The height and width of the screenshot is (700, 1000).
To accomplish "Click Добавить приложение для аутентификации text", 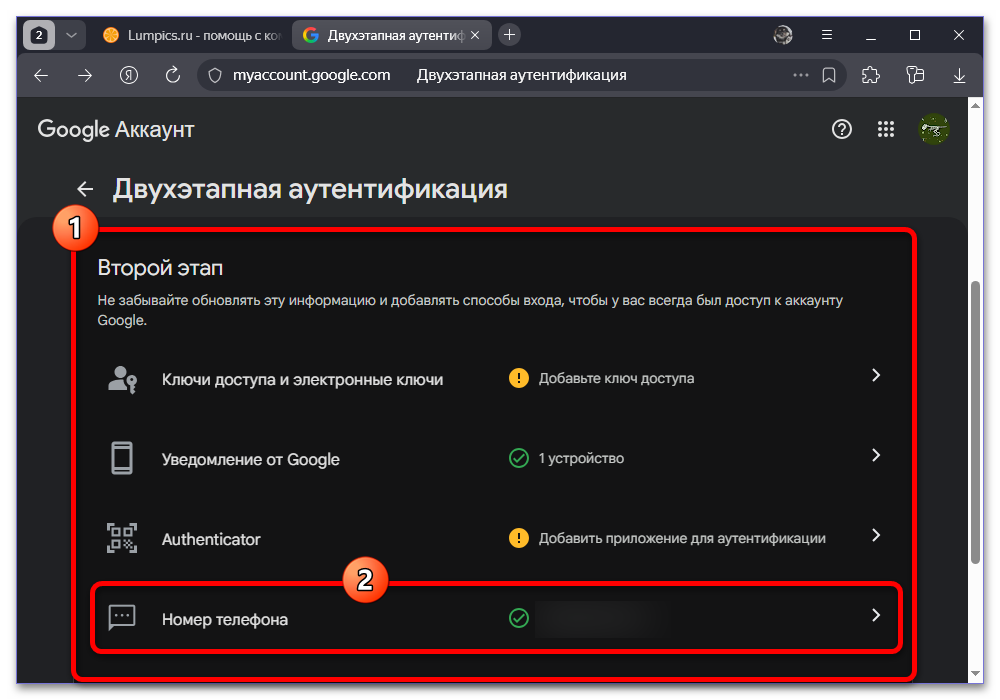I will (x=682, y=538).
